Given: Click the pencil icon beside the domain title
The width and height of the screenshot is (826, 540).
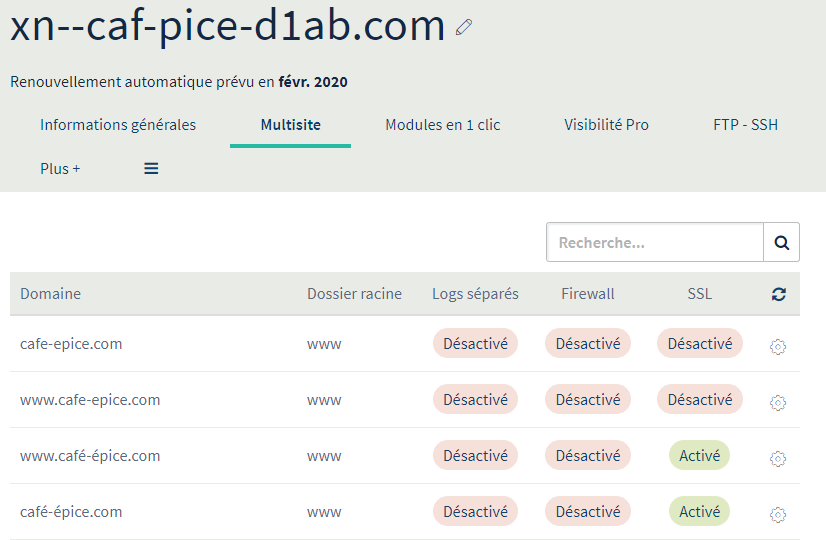Looking at the screenshot, I should (x=463, y=28).
